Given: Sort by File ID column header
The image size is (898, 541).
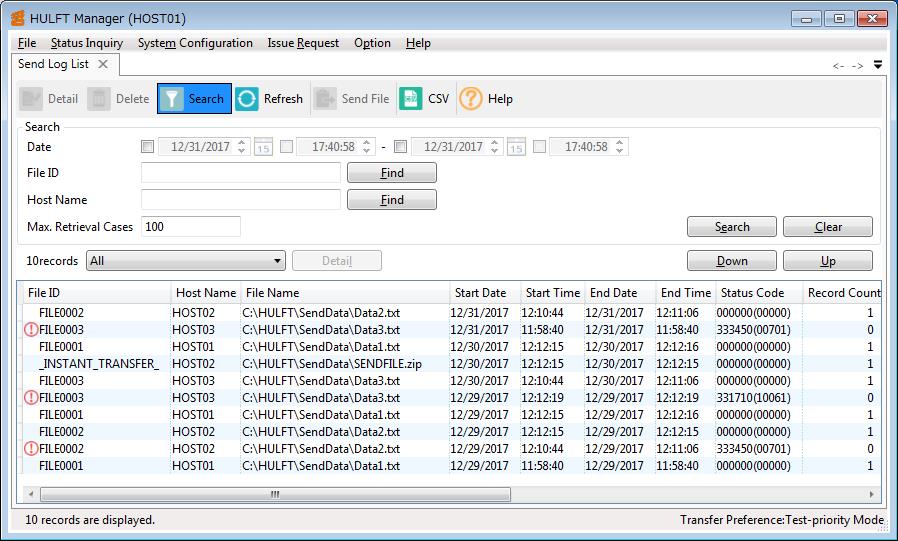Looking at the screenshot, I should pyautogui.click(x=96, y=293).
